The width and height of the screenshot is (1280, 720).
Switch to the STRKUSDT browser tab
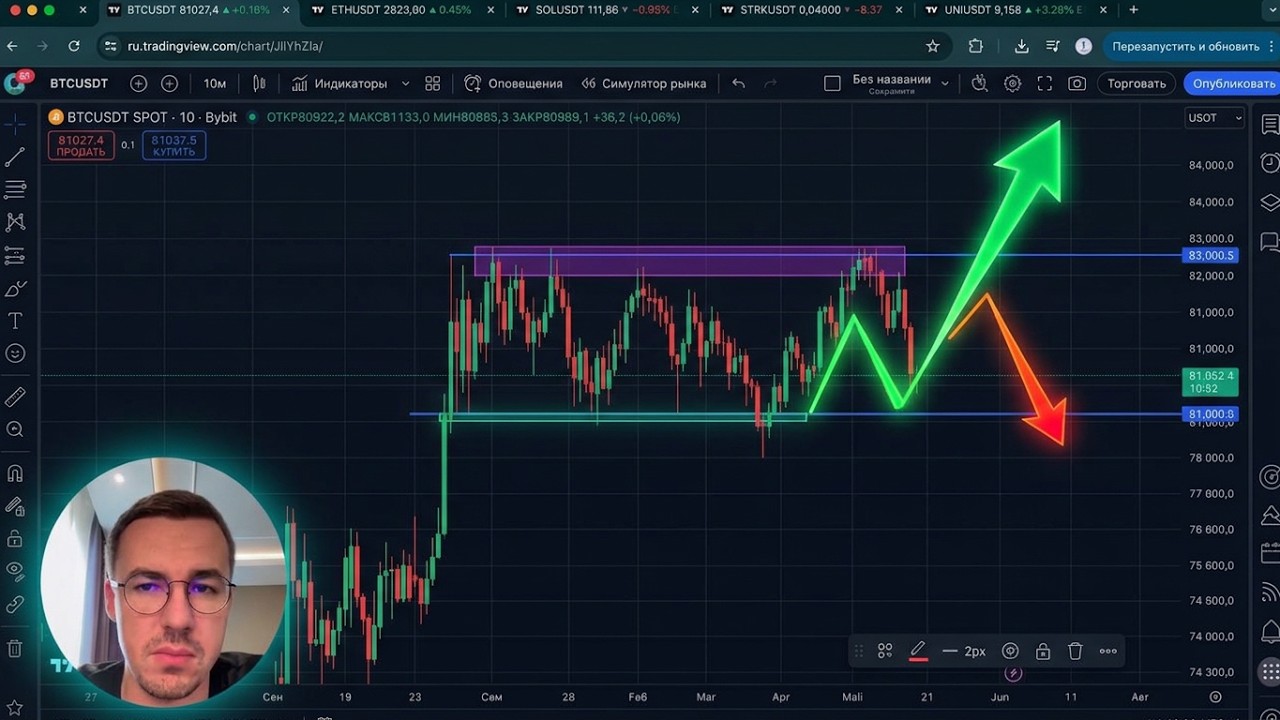[x=810, y=10]
